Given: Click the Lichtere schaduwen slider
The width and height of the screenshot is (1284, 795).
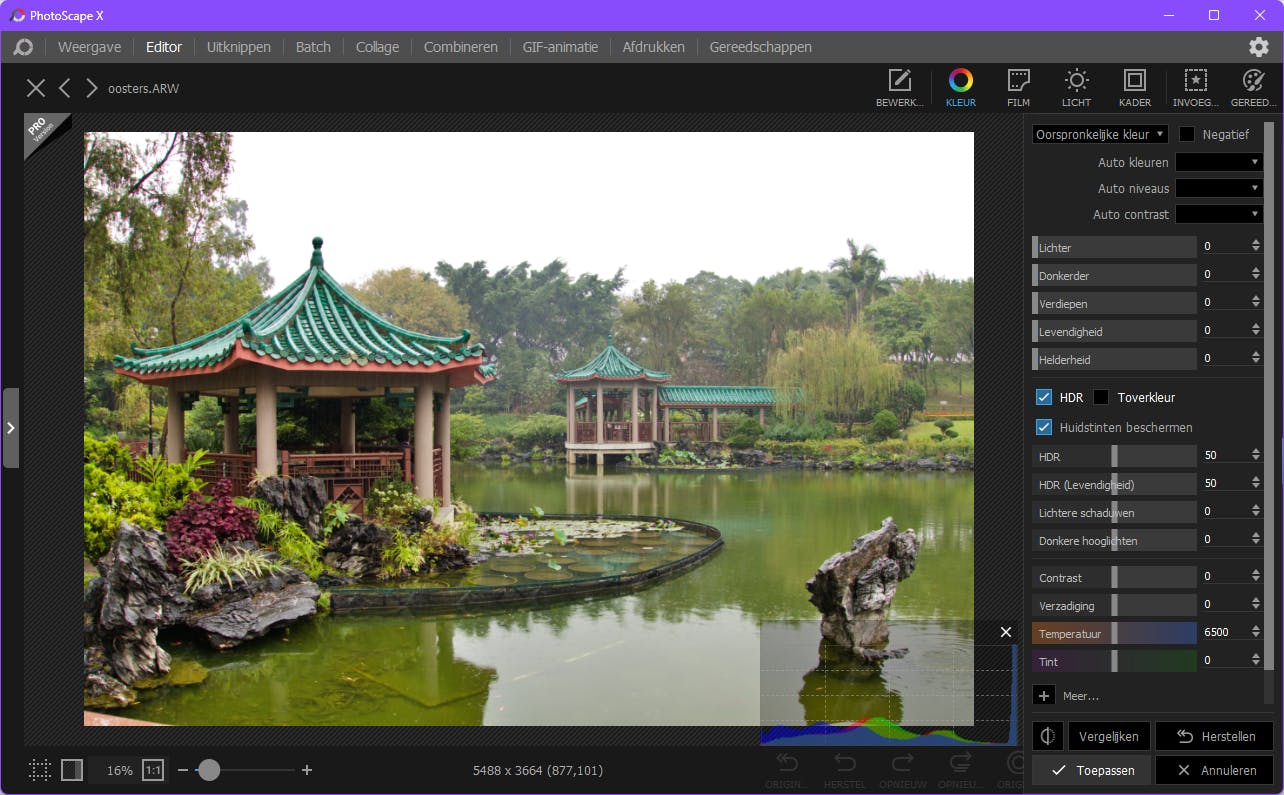Looking at the screenshot, I should pos(1115,512).
